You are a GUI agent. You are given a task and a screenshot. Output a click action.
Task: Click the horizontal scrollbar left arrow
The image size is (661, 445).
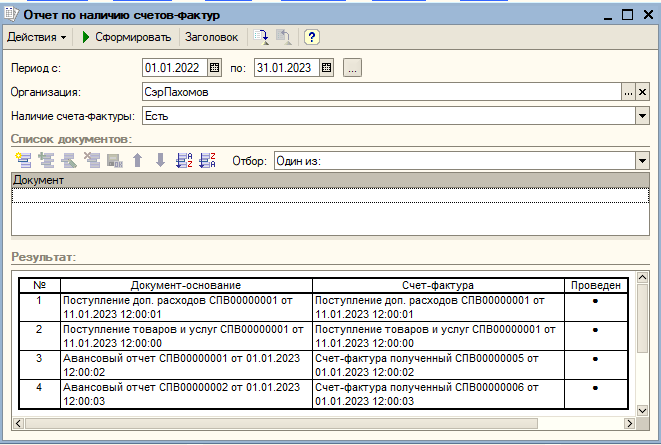tap(18, 423)
